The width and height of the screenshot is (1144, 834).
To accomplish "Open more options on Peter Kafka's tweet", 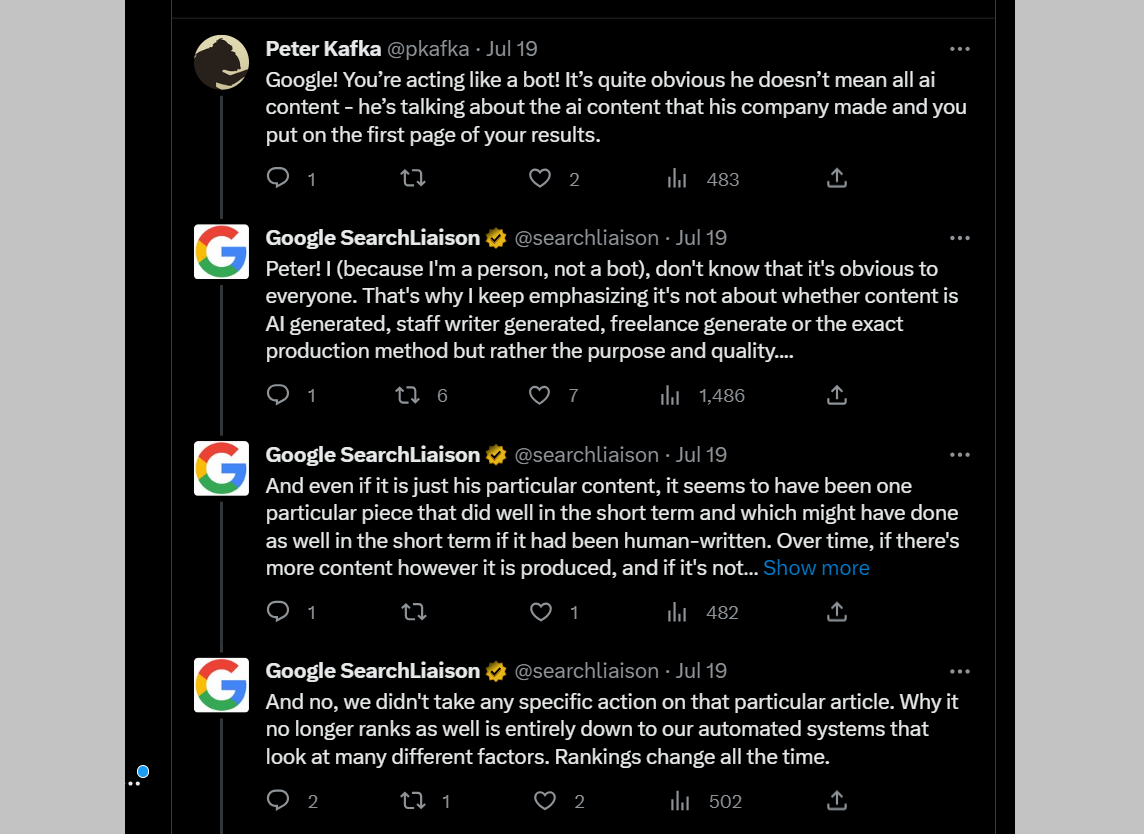I will point(959,49).
